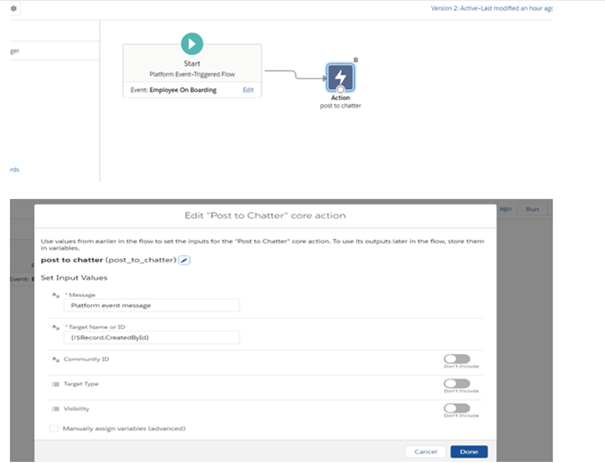This screenshot has height=463, width=605.
Task: Click the settings gear icon at top left
Action: (x=13, y=8)
